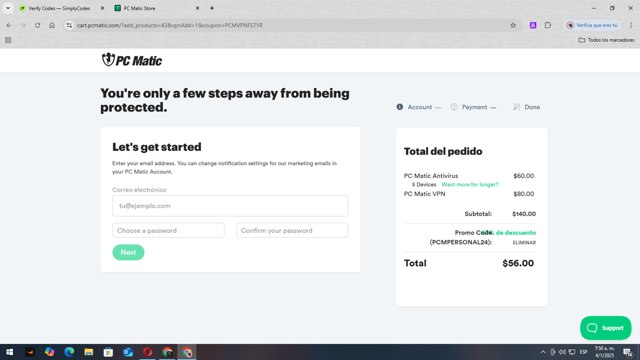Open the purple extension icon in toolbar
This screenshot has width=640, height=360.
533,25
